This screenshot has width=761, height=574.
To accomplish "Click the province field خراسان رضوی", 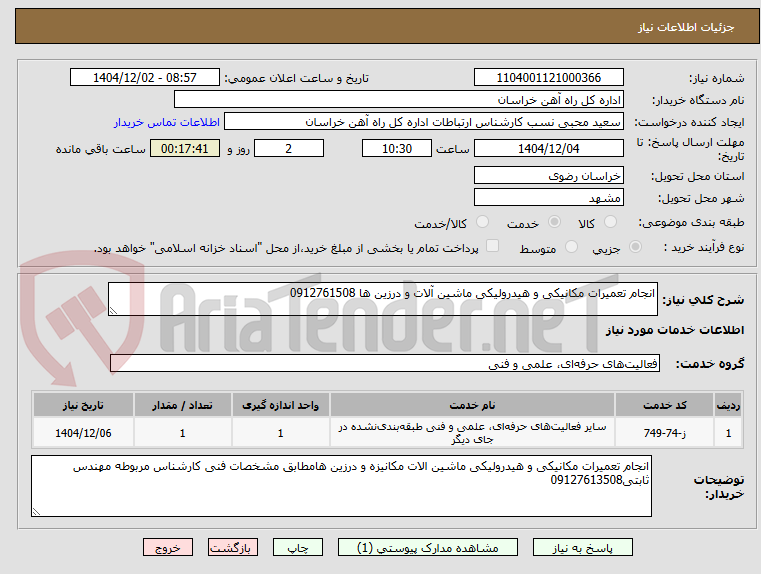I will (548, 176).
